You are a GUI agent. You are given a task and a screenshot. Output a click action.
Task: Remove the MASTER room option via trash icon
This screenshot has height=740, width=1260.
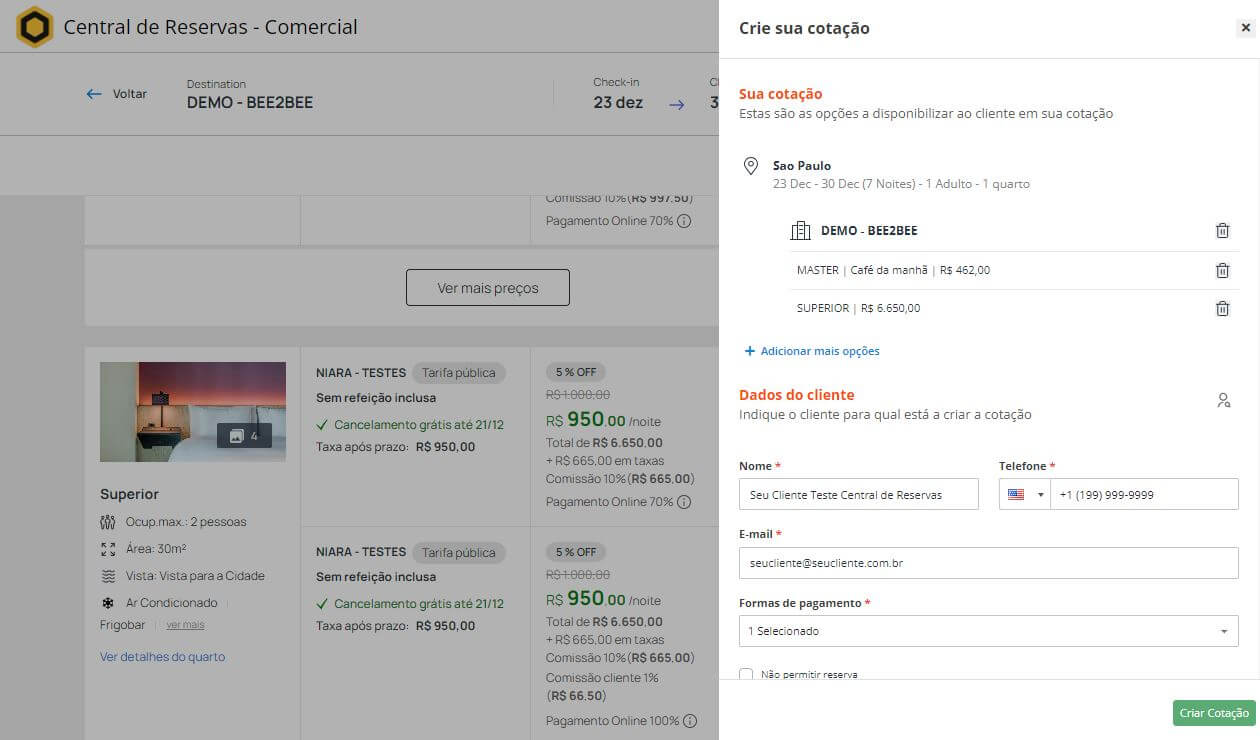(1222, 270)
